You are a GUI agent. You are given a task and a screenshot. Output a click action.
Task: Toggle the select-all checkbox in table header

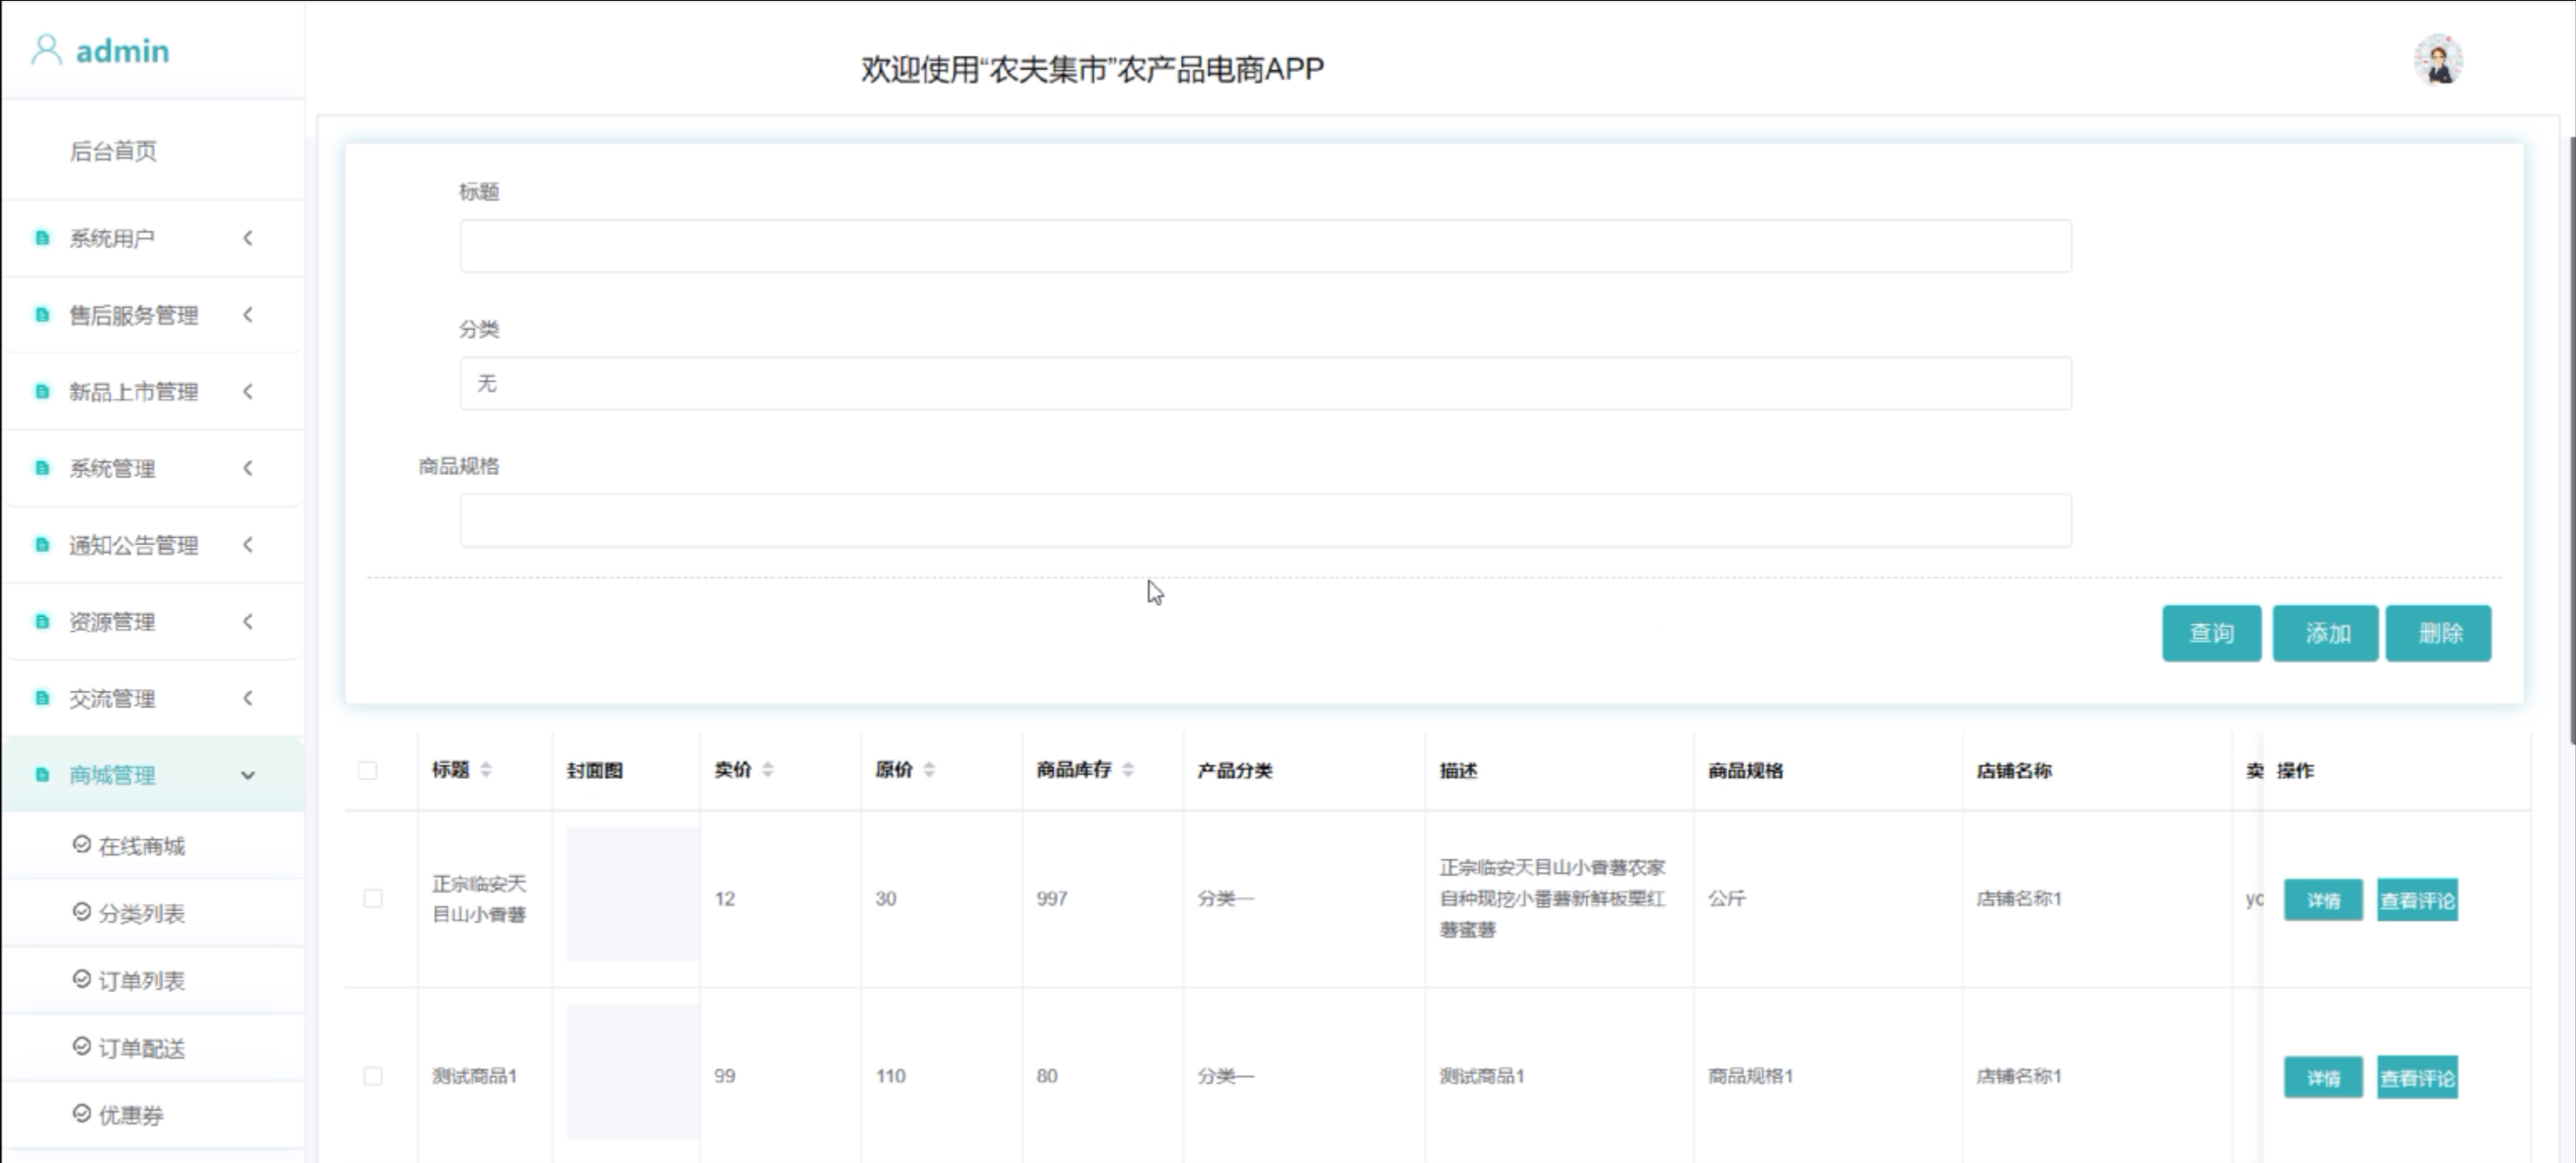pyautogui.click(x=368, y=770)
